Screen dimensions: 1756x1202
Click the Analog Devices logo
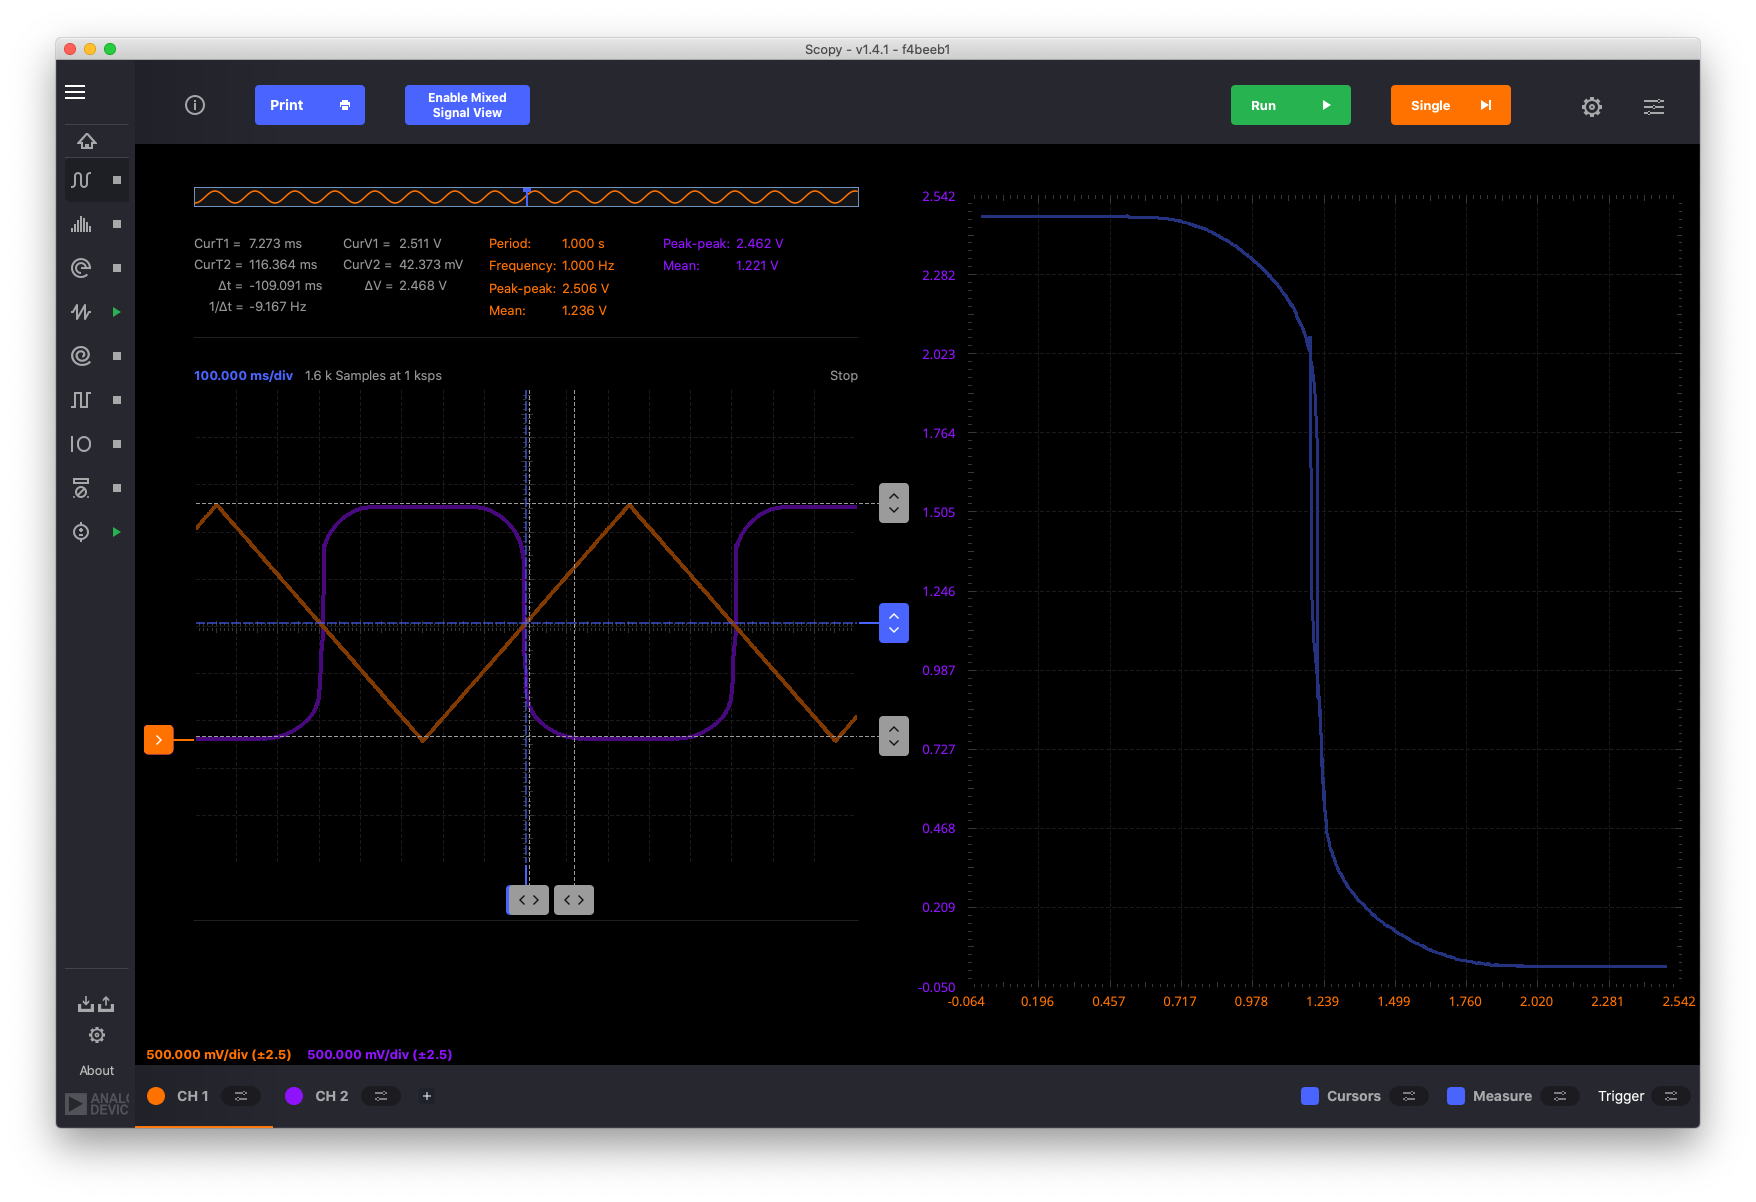(97, 1103)
